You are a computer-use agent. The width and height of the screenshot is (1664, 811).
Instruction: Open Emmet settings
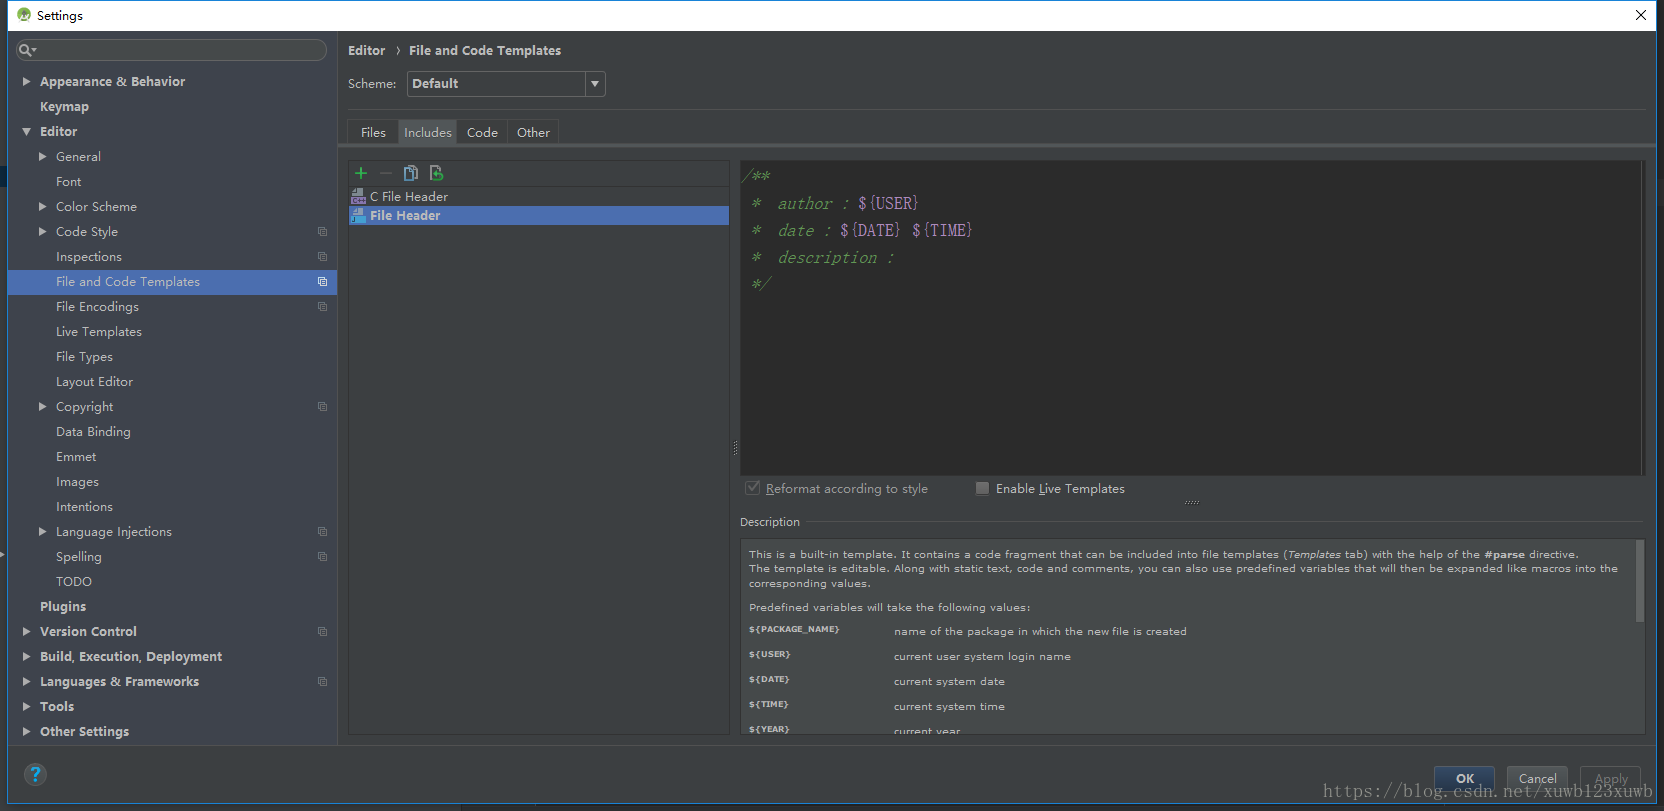click(x=76, y=457)
